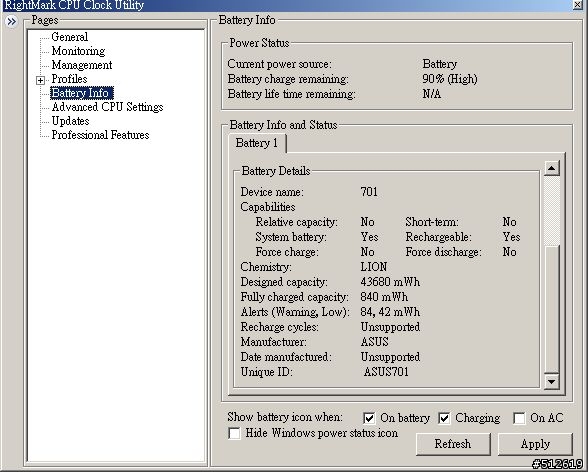Expand the Profiles tree node
The height and width of the screenshot is (472, 588).
point(40,80)
